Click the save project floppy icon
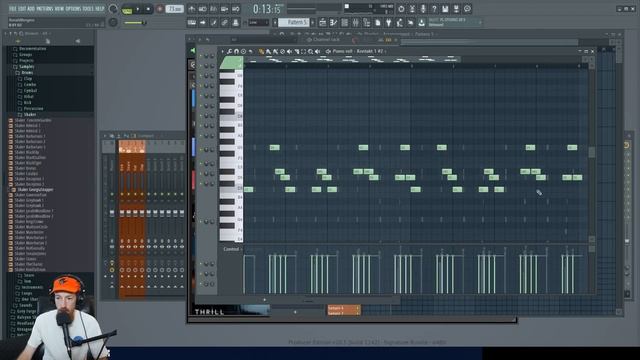 pyautogui.click(x=445, y=9)
